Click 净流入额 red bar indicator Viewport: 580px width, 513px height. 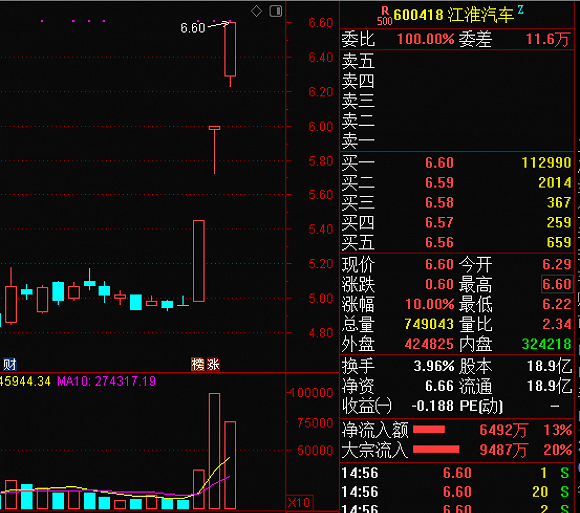[x=429, y=429]
